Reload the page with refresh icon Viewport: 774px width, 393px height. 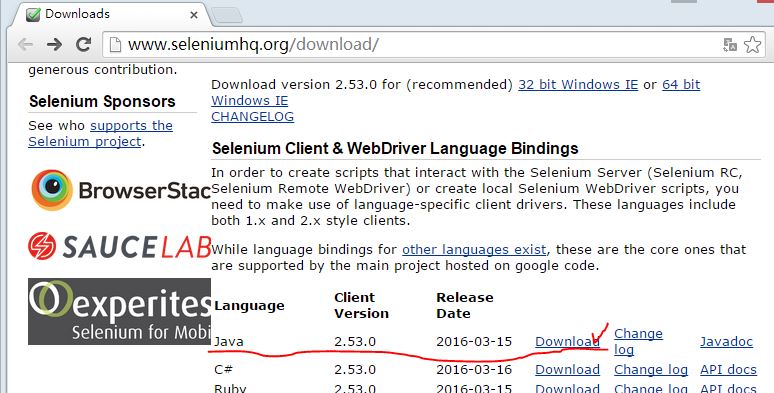[83, 44]
